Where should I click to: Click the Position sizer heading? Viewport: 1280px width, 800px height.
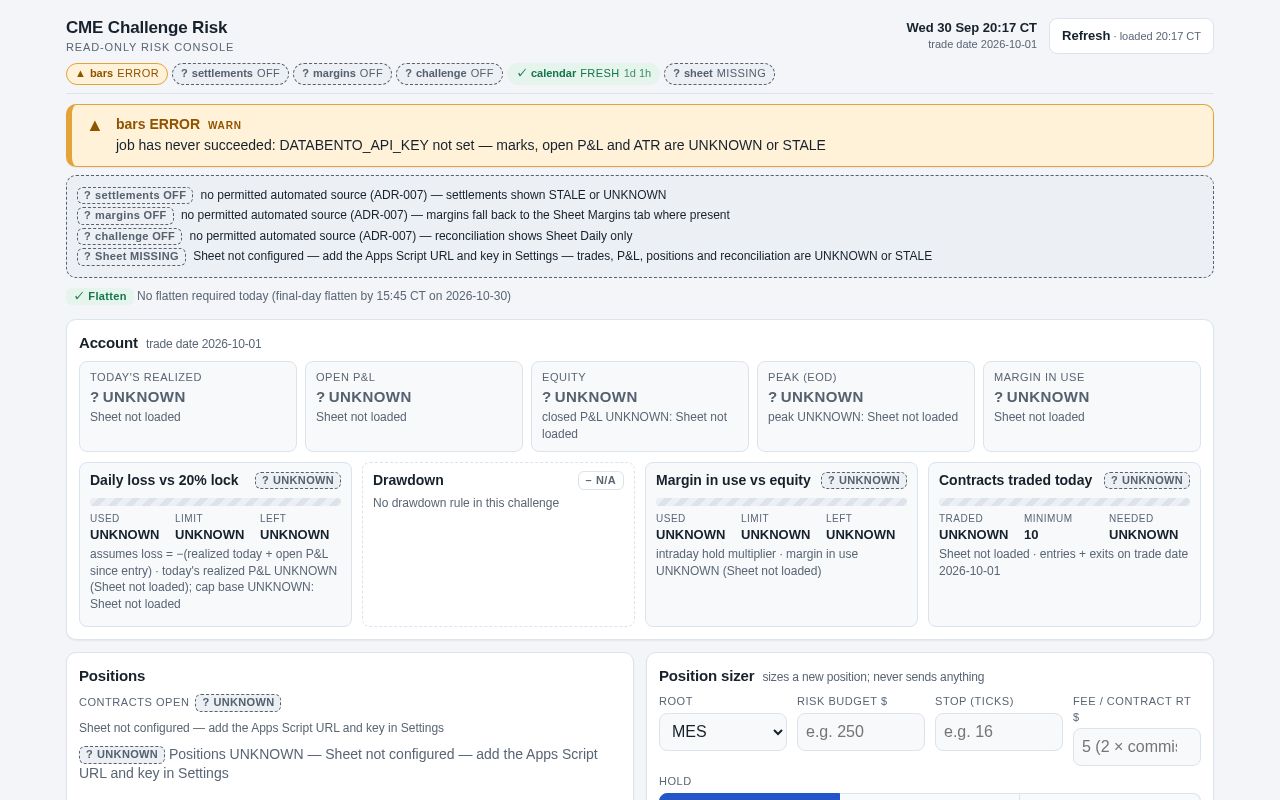tap(707, 676)
